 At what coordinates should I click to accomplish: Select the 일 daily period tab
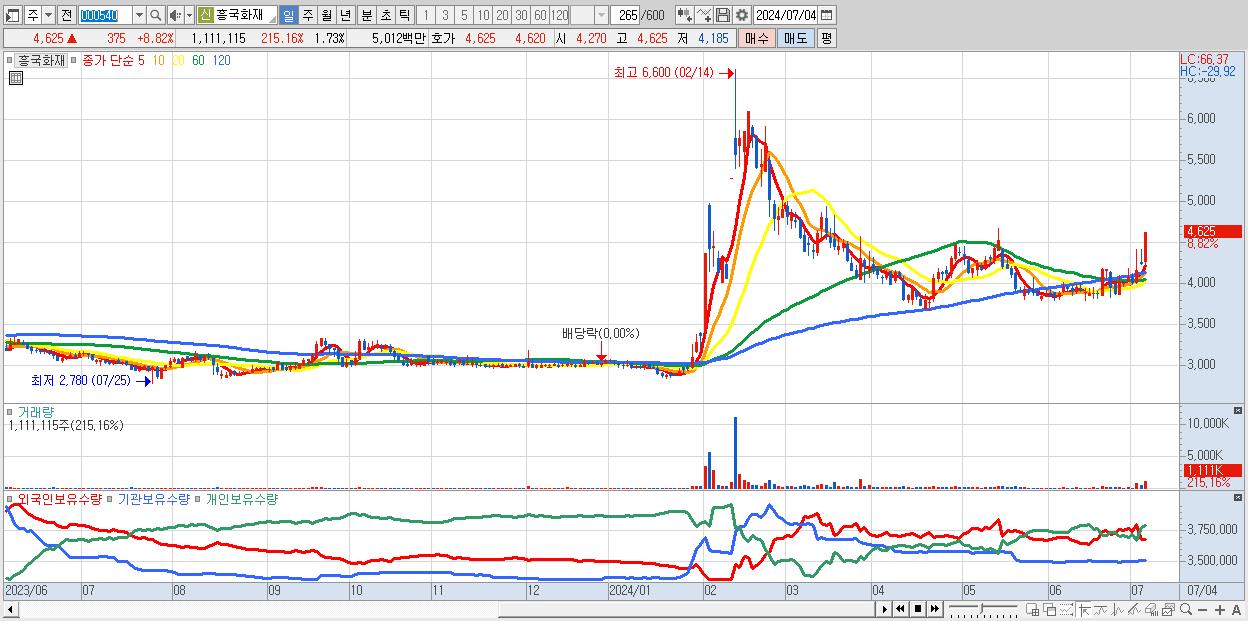289,16
